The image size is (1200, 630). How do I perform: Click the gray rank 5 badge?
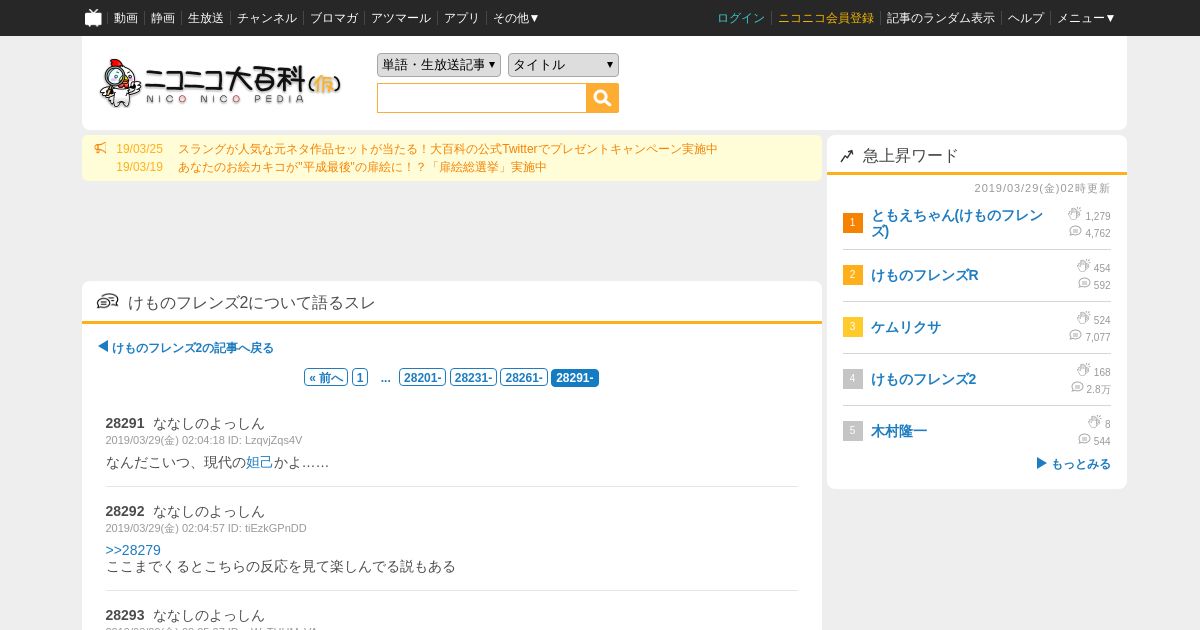[x=852, y=431]
